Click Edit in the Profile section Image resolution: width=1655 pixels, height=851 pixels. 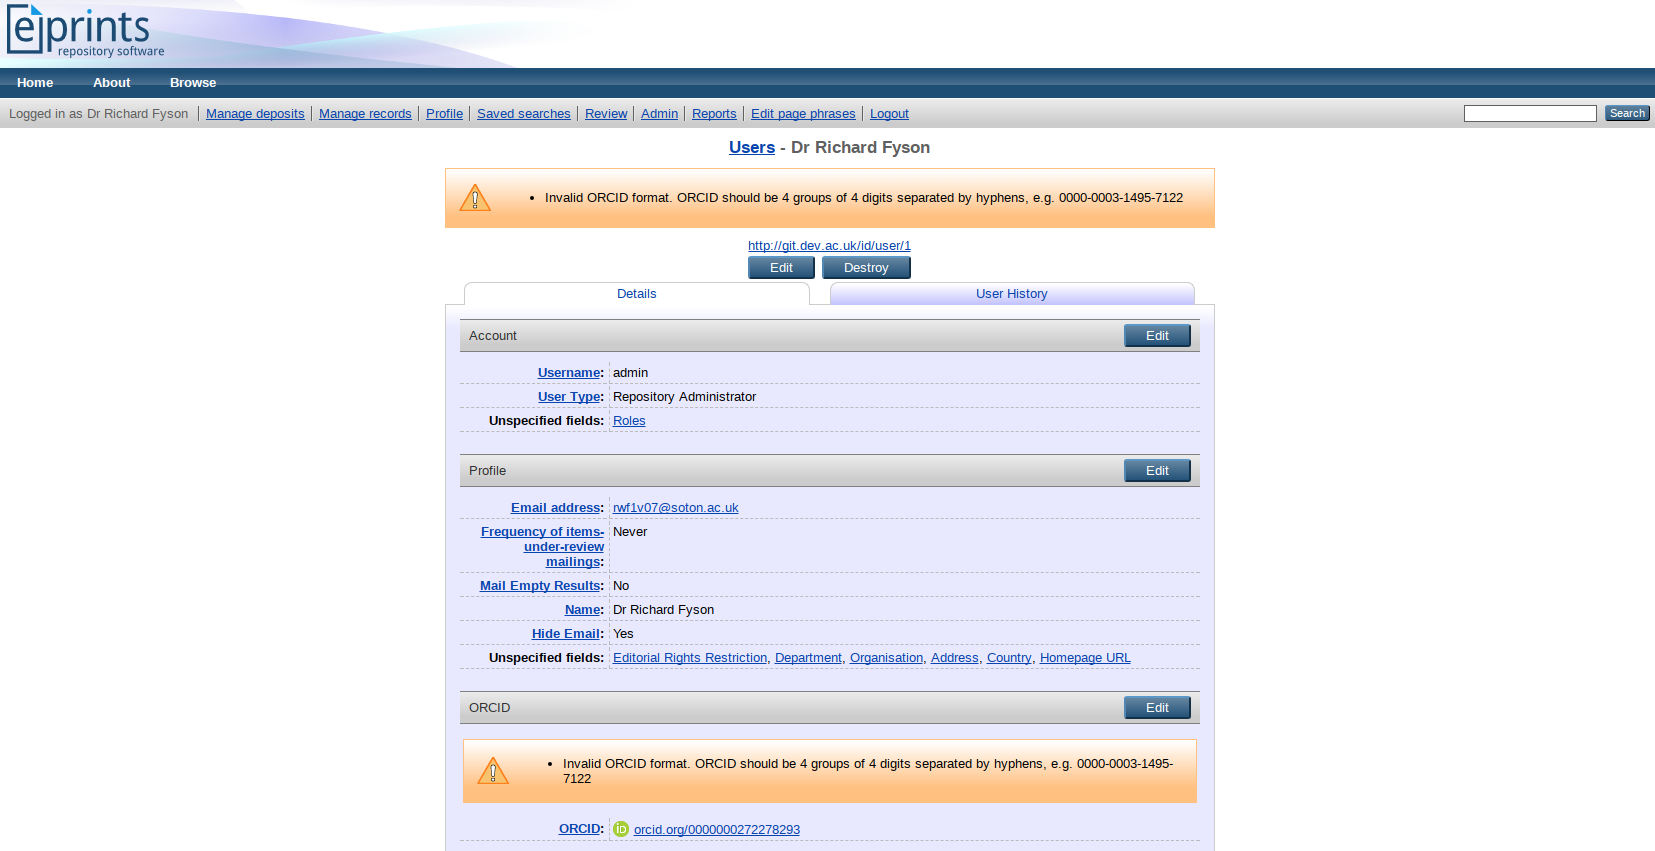[1156, 471]
